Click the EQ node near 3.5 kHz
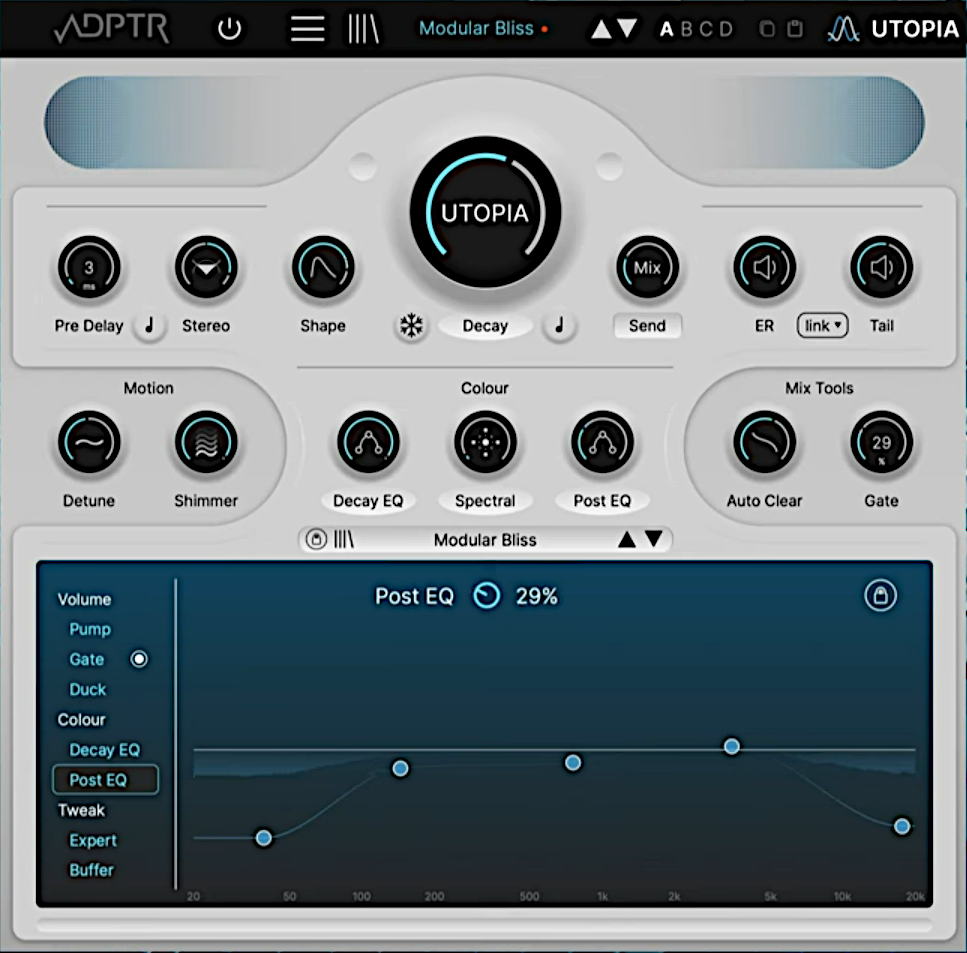This screenshot has width=967, height=953. pyautogui.click(x=732, y=747)
